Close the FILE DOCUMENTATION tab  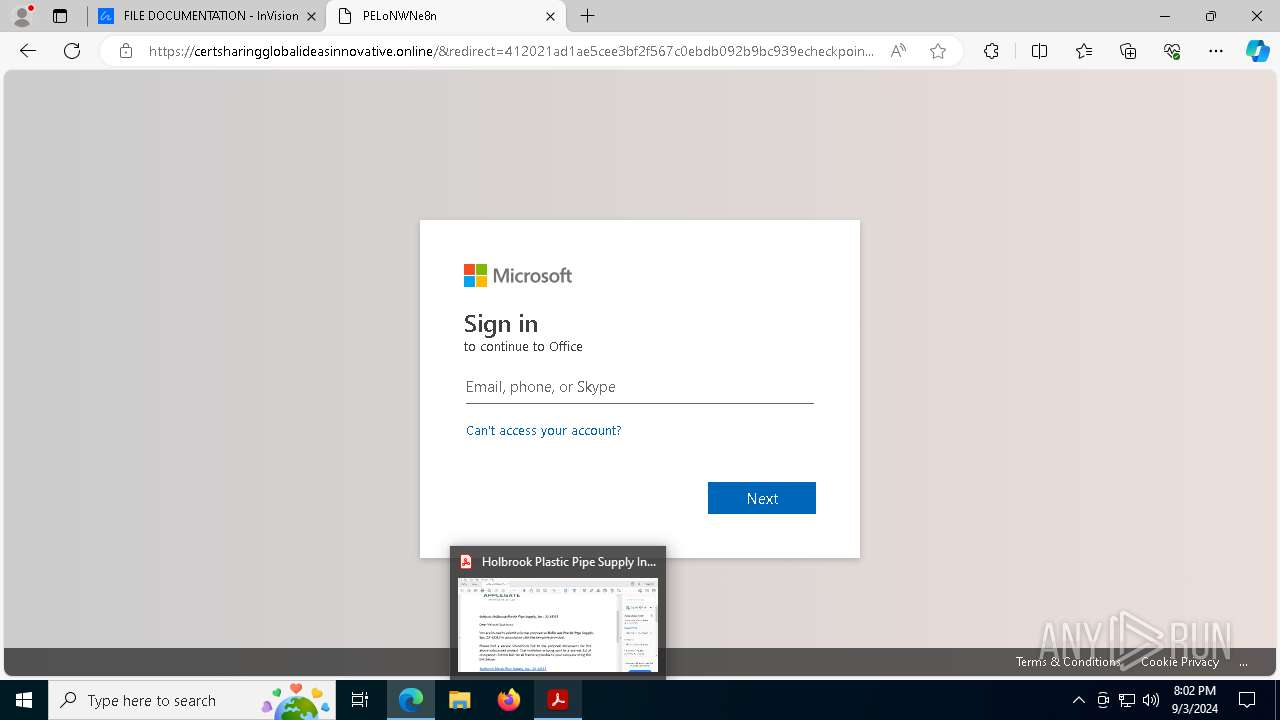click(x=311, y=16)
